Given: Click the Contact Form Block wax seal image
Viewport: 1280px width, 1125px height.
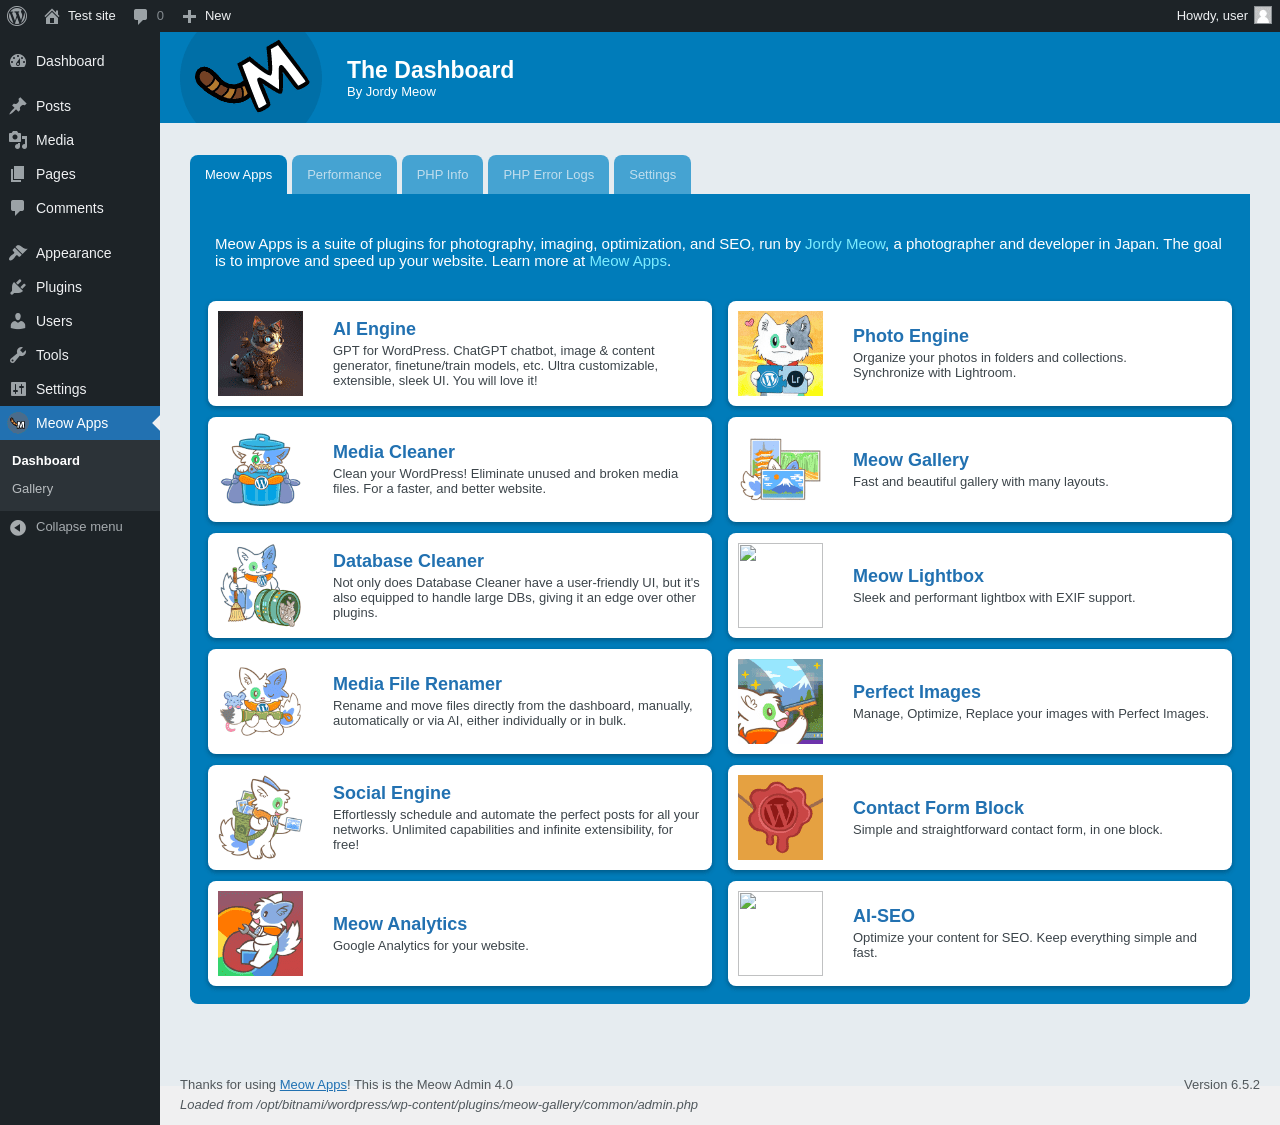Looking at the screenshot, I should click(x=780, y=817).
